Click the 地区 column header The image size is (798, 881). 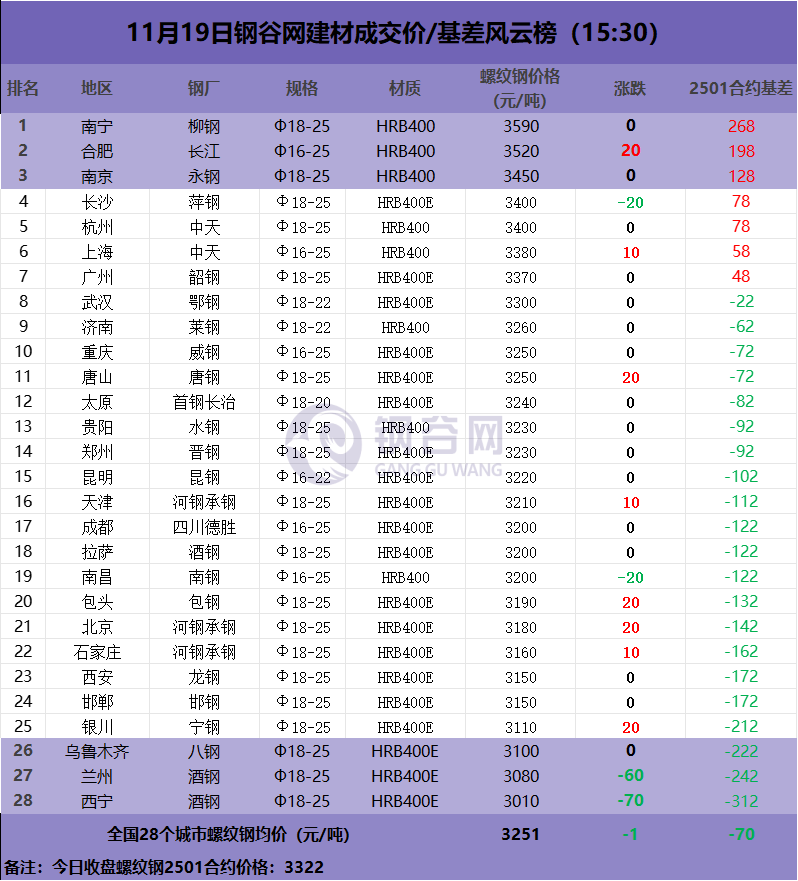coord(97,88)
